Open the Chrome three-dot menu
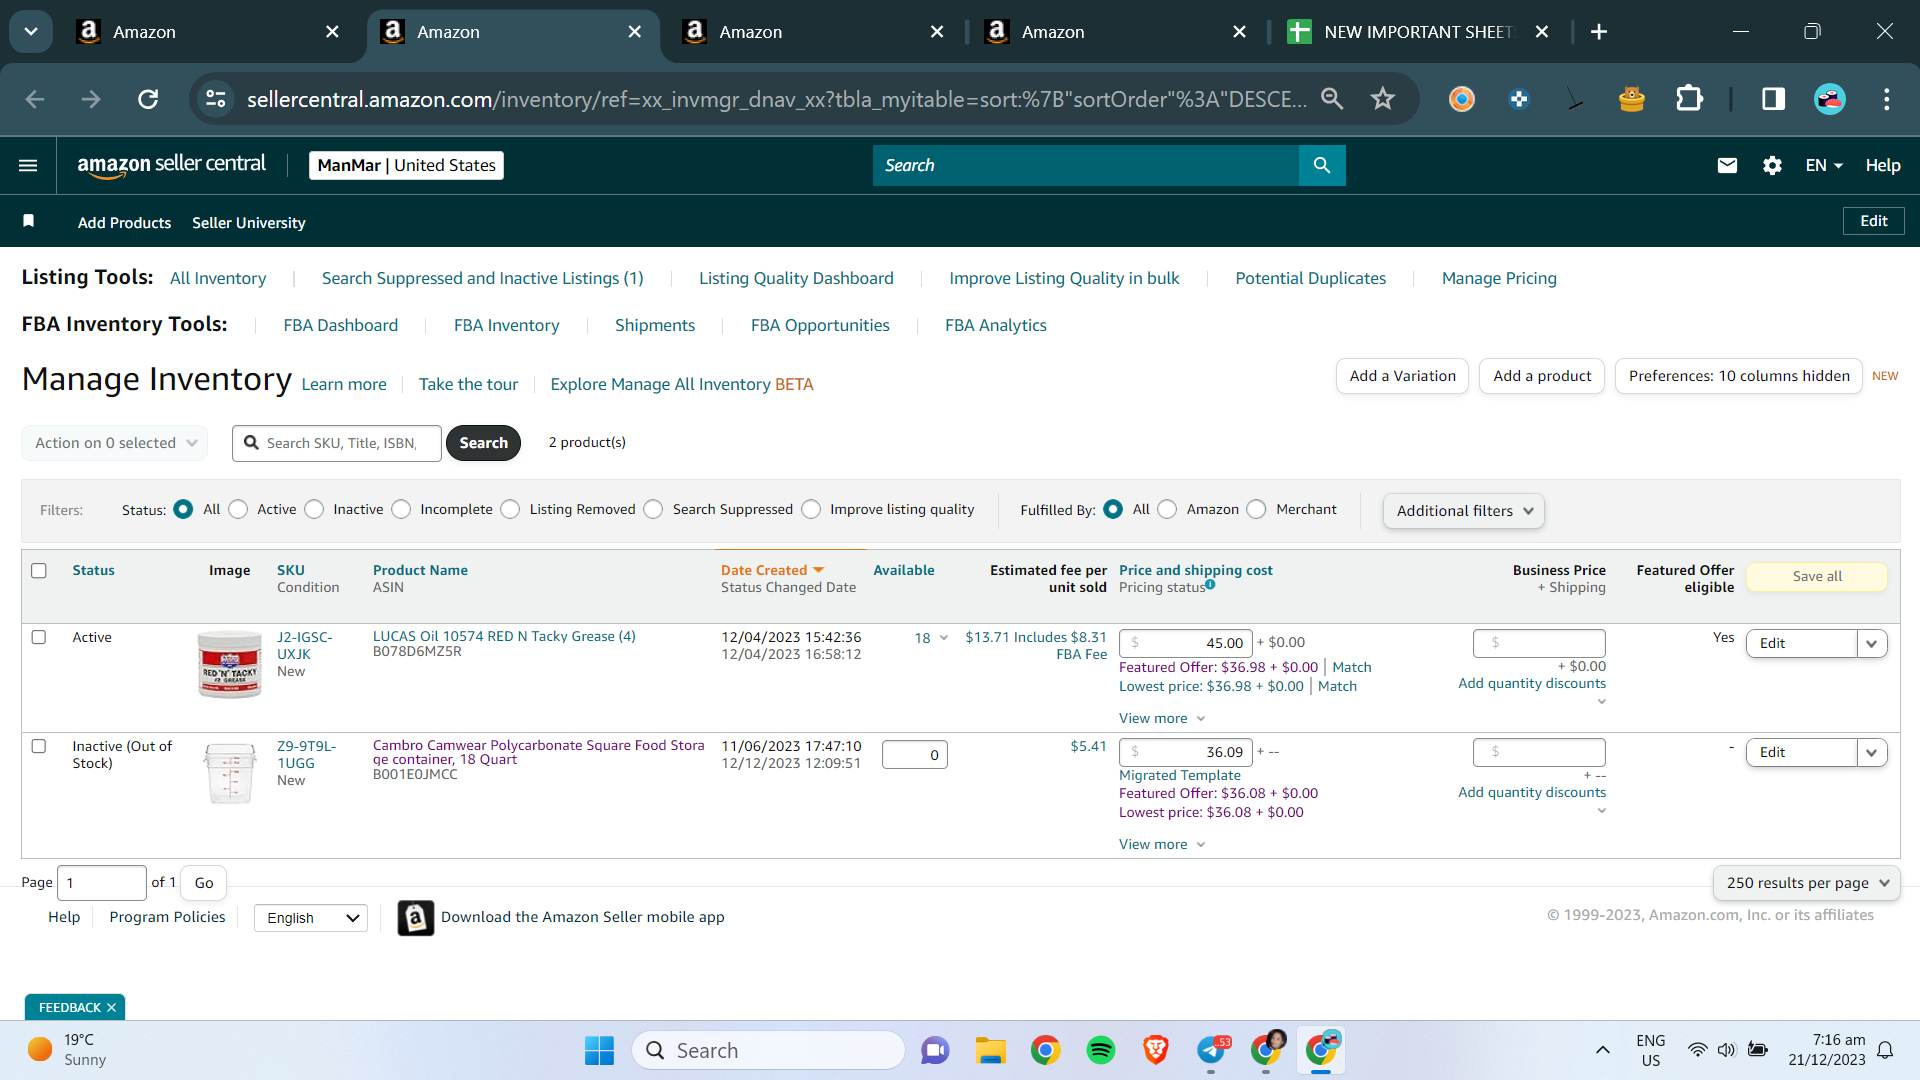1920x1080 pixels. pos(1887,99)
